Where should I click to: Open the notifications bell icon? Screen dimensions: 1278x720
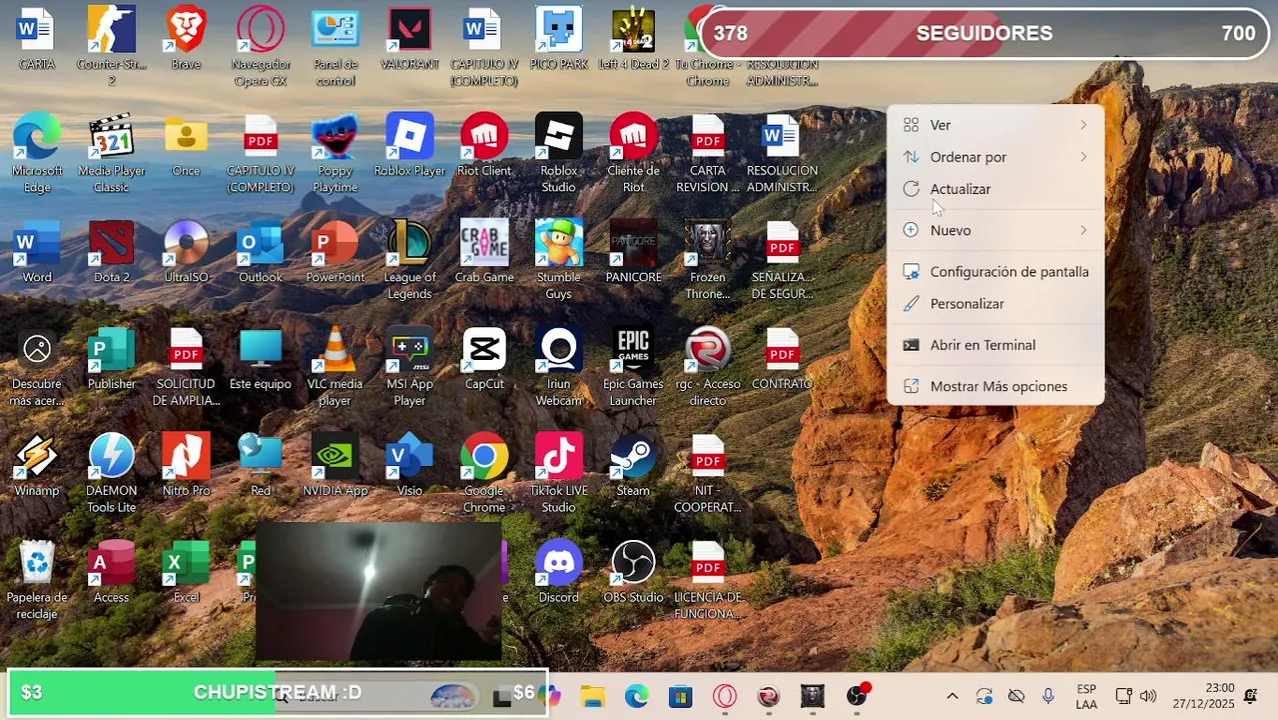[1251, 696]
